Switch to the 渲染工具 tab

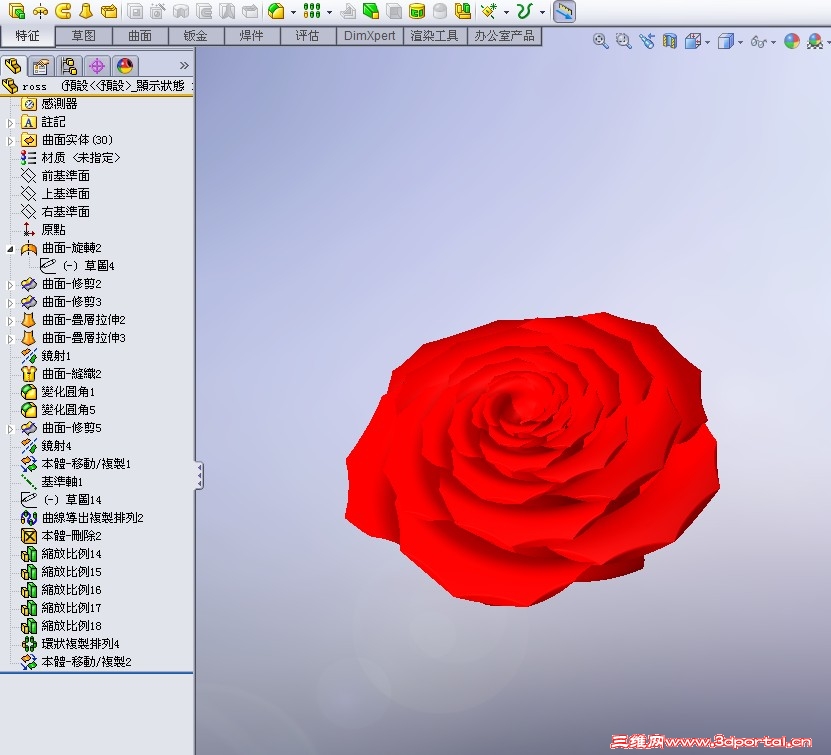coord(434,35)
